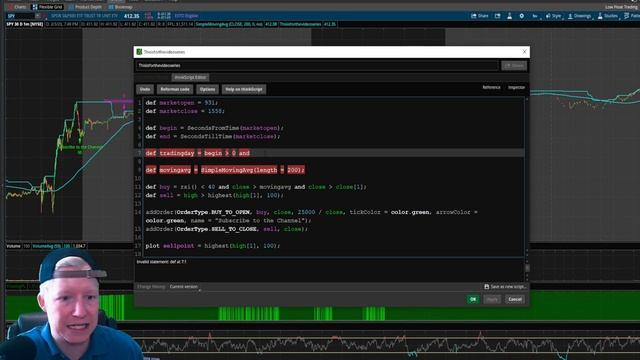Click code line 'def marketclose = 1558'
Screen dimensions: 640x360
click(x=185, y=111)
